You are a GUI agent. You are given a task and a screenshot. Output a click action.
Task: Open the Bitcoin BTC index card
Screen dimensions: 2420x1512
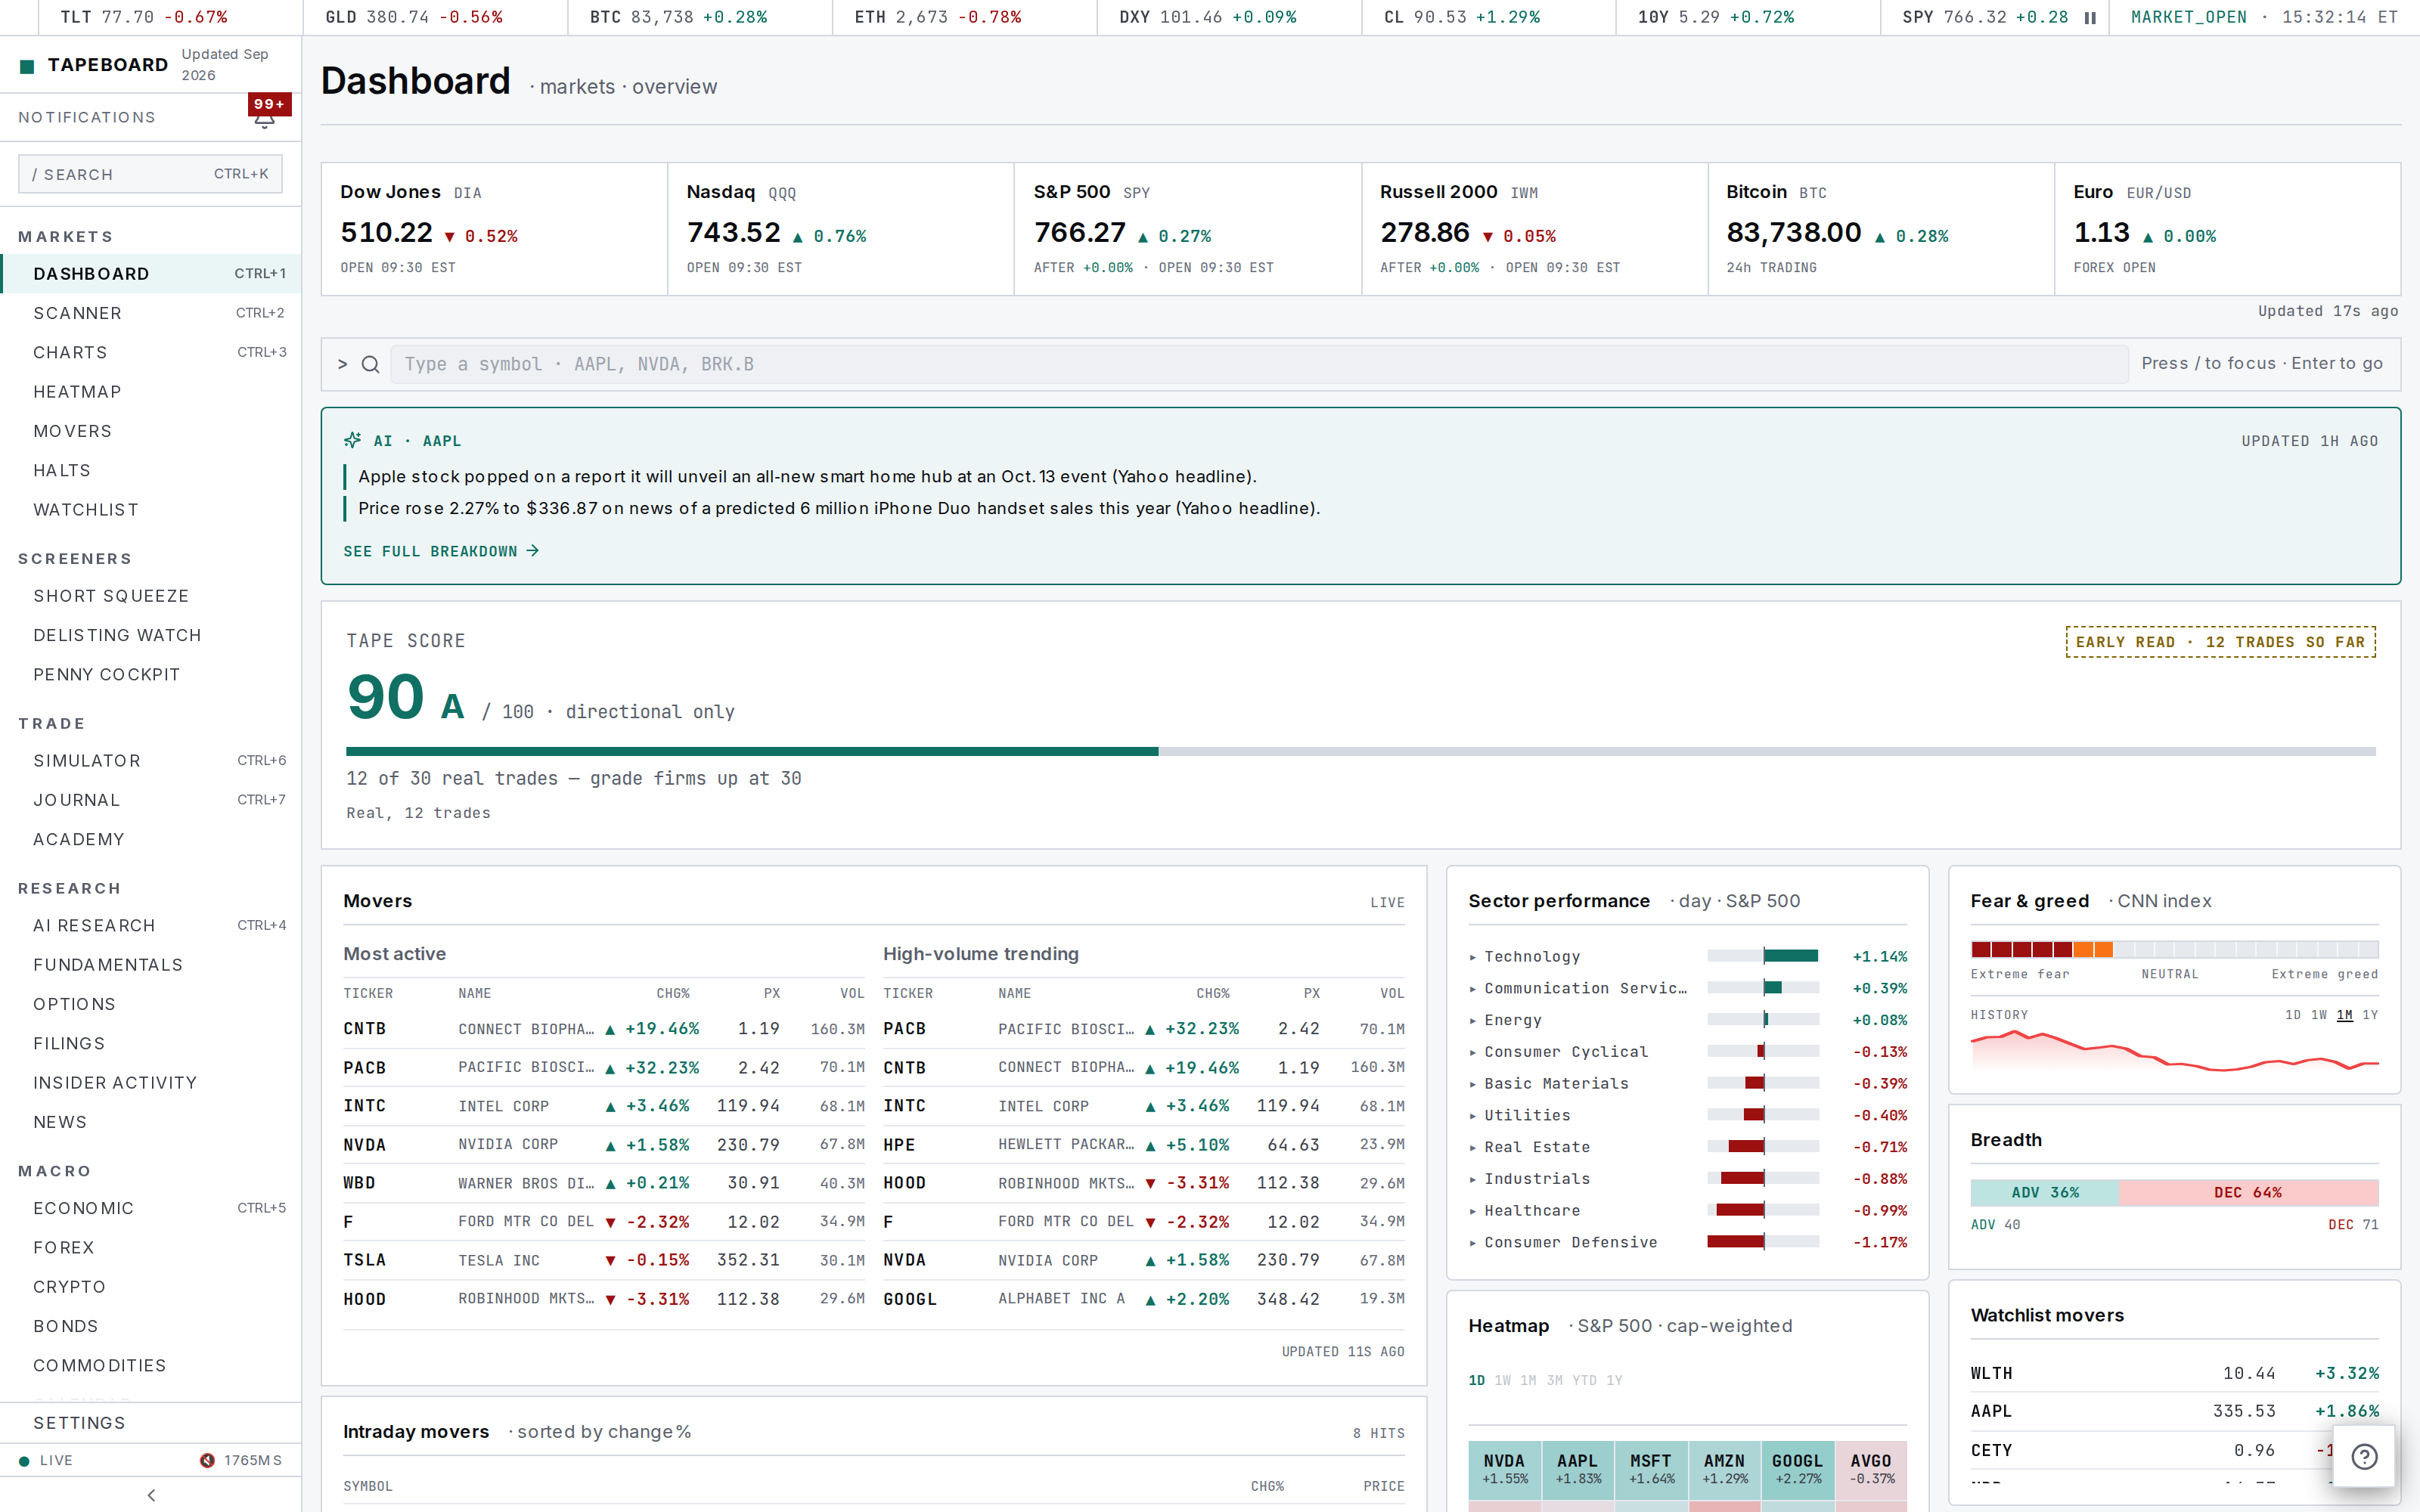(x=1880, y=229)
